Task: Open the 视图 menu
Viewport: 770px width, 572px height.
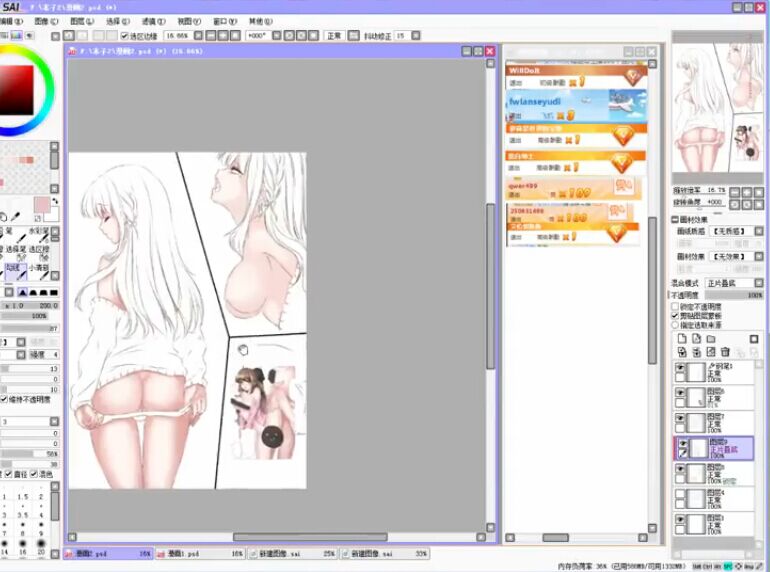Action: pos(189,21)
